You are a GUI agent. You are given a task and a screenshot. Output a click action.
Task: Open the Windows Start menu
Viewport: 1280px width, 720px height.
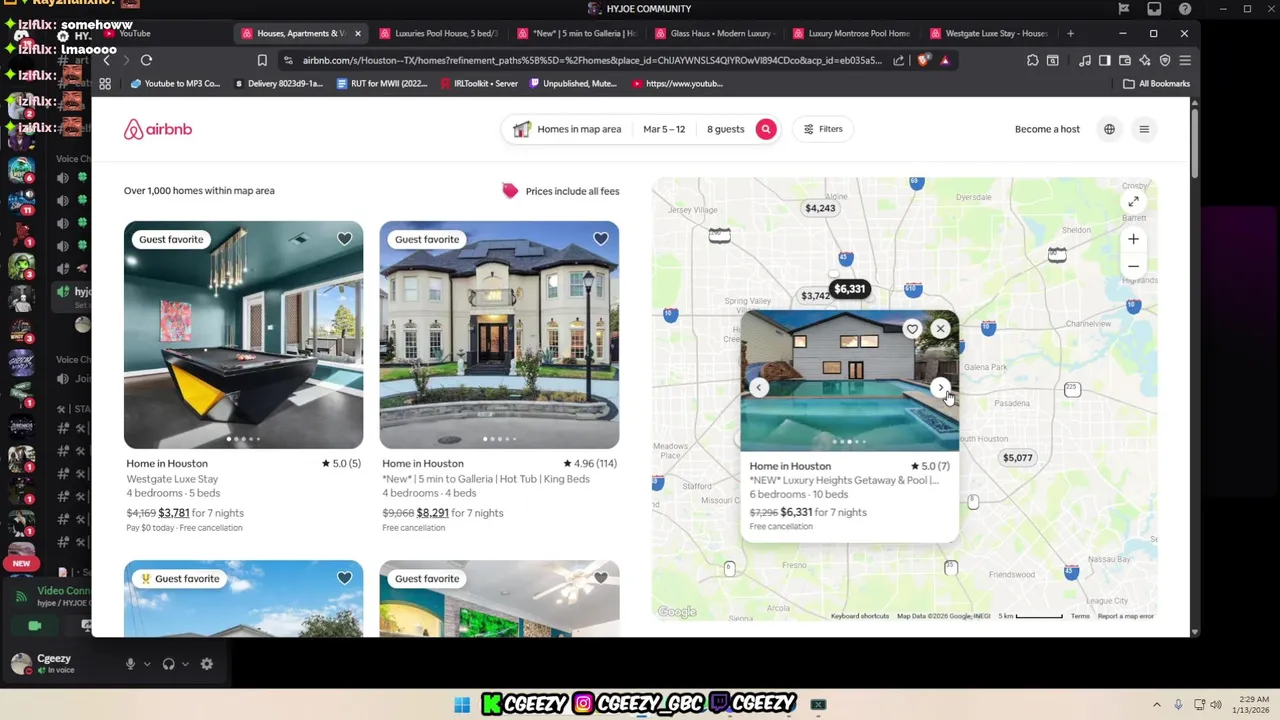462,705
